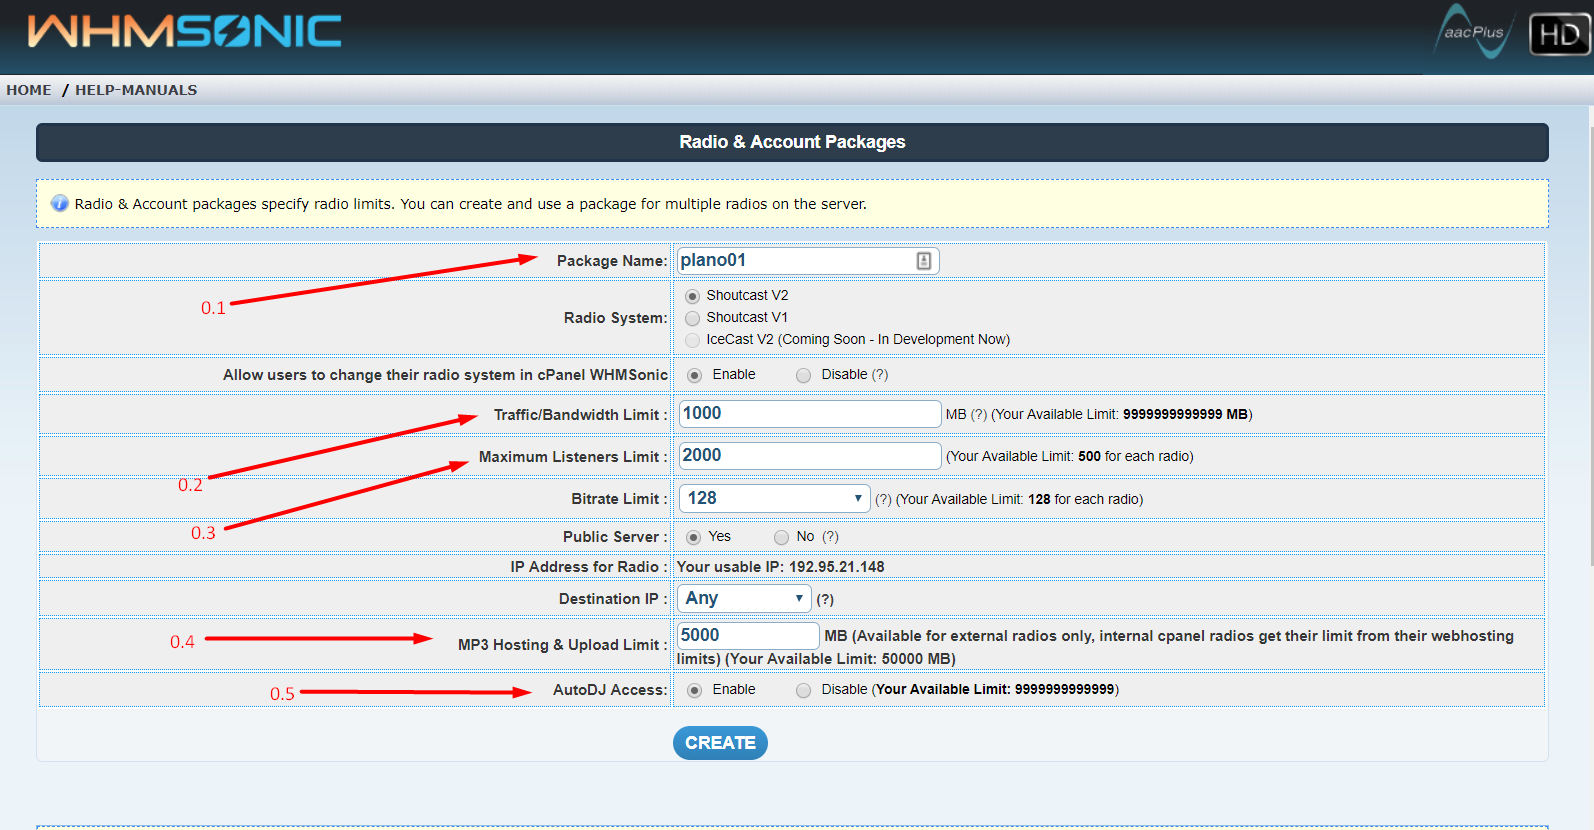This screenshot has height=830, width=1594.
Task: Click the WHMSonic logo
Action: pyautogui.click(x=185, y=32)
